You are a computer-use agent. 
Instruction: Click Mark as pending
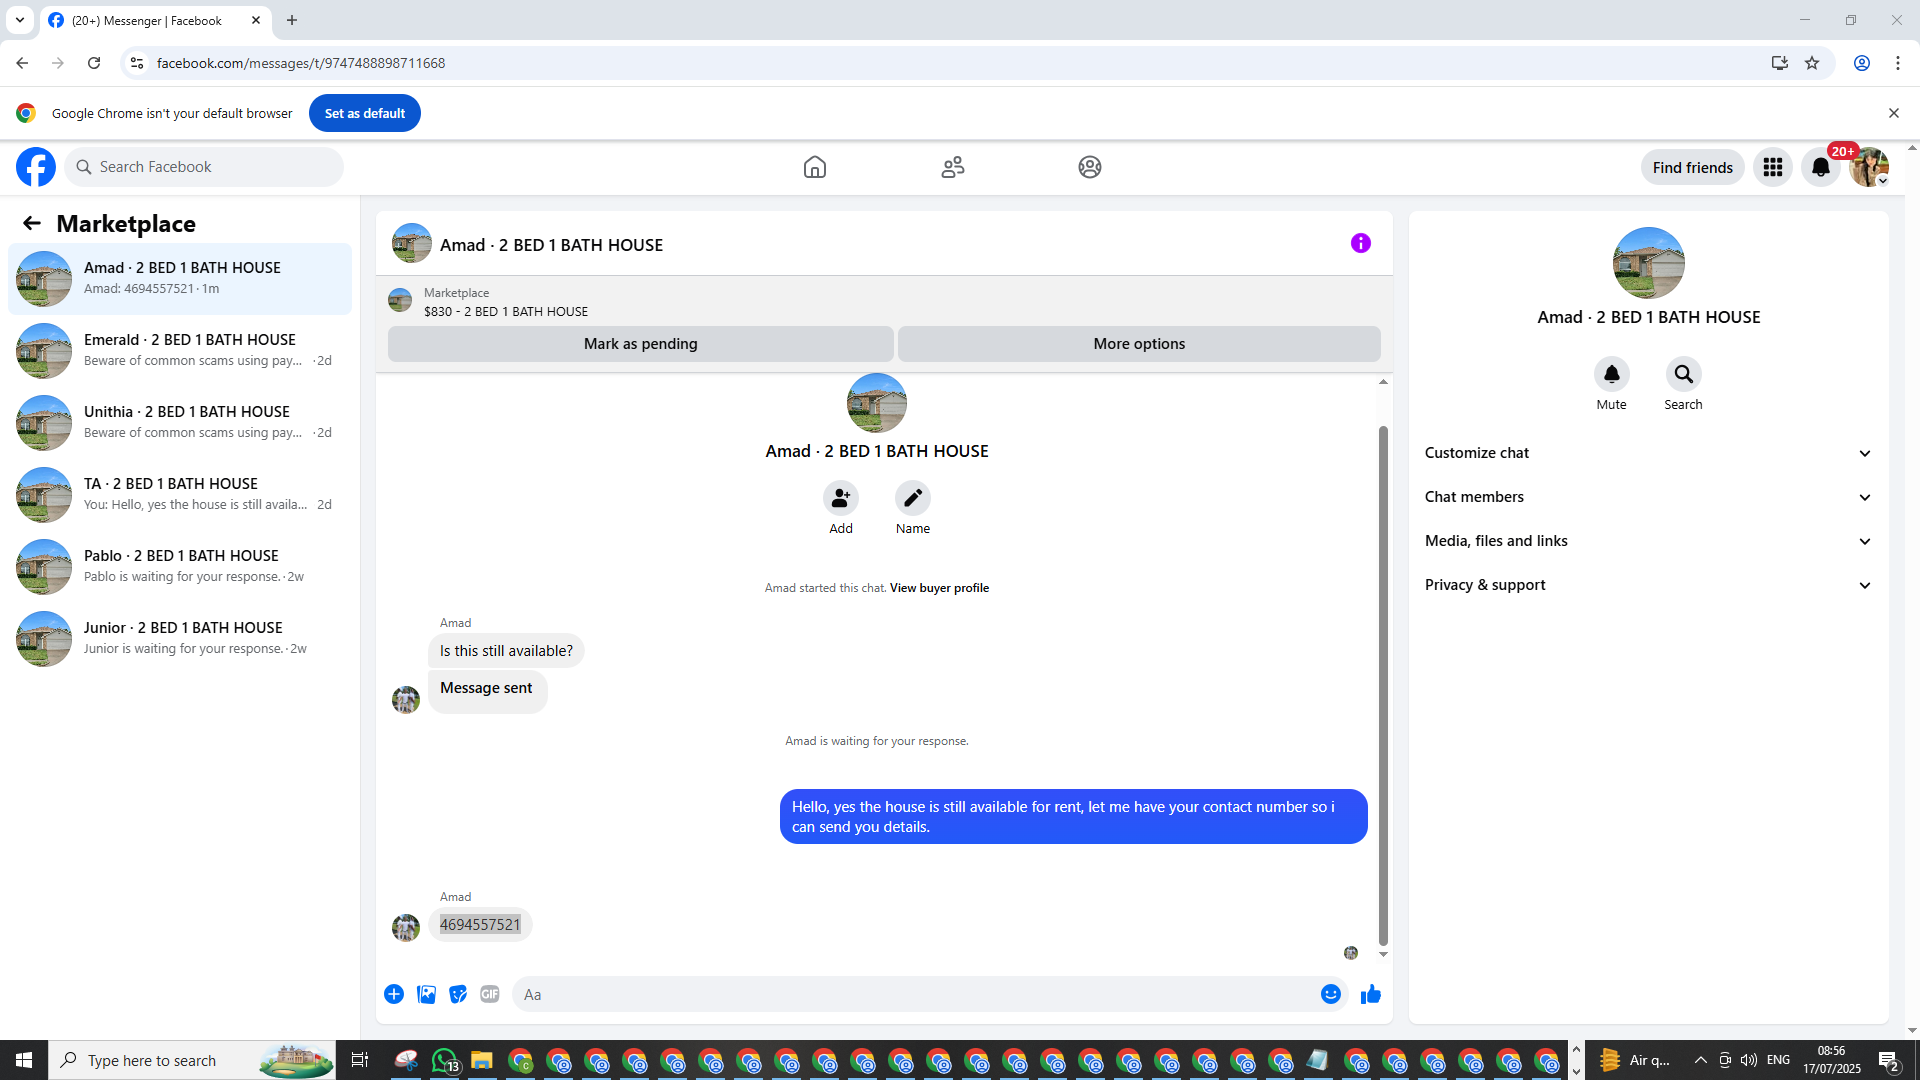click(641, 344)
